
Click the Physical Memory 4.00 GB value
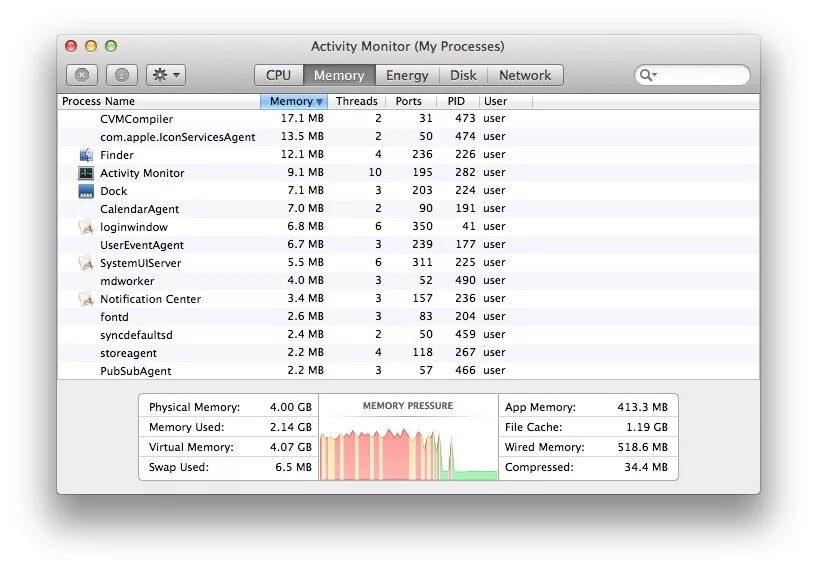point(291,407)
